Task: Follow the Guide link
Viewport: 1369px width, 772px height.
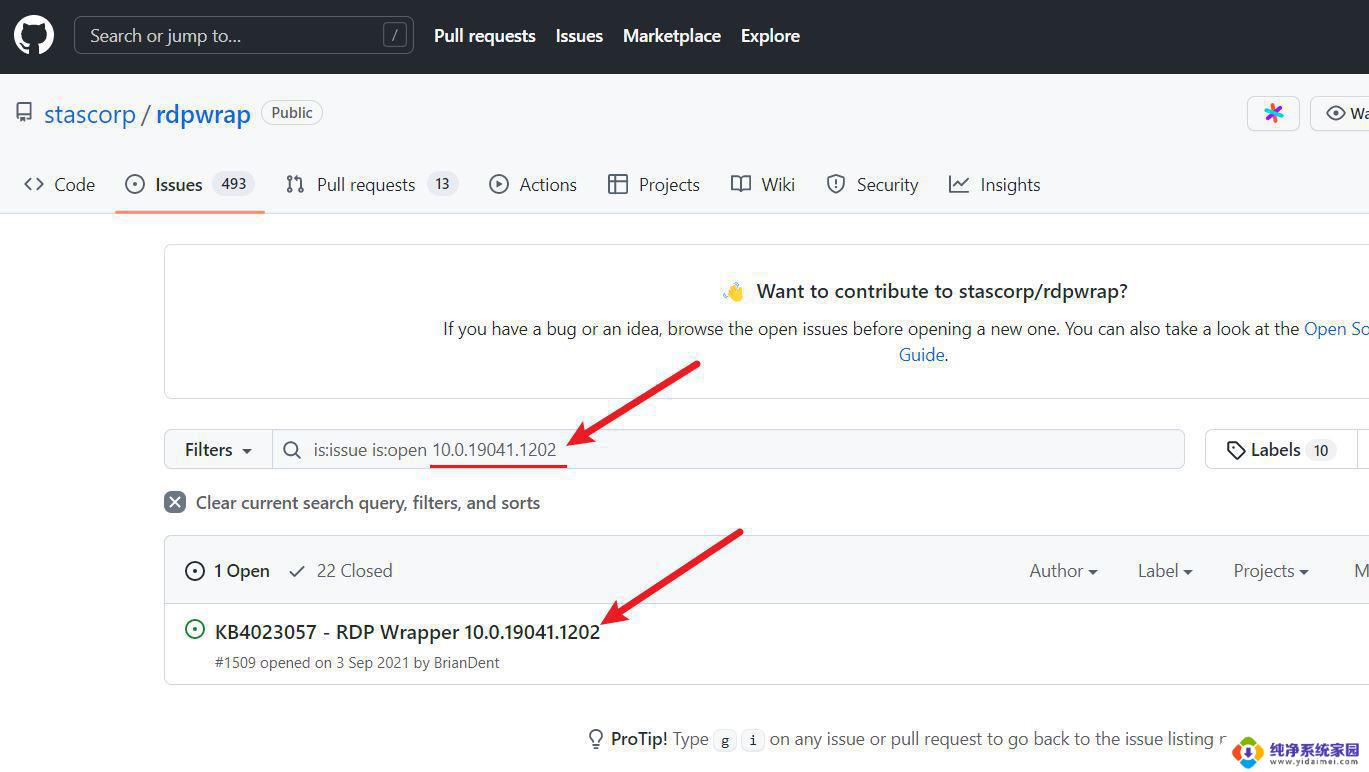Action: (x=921, y=355)
